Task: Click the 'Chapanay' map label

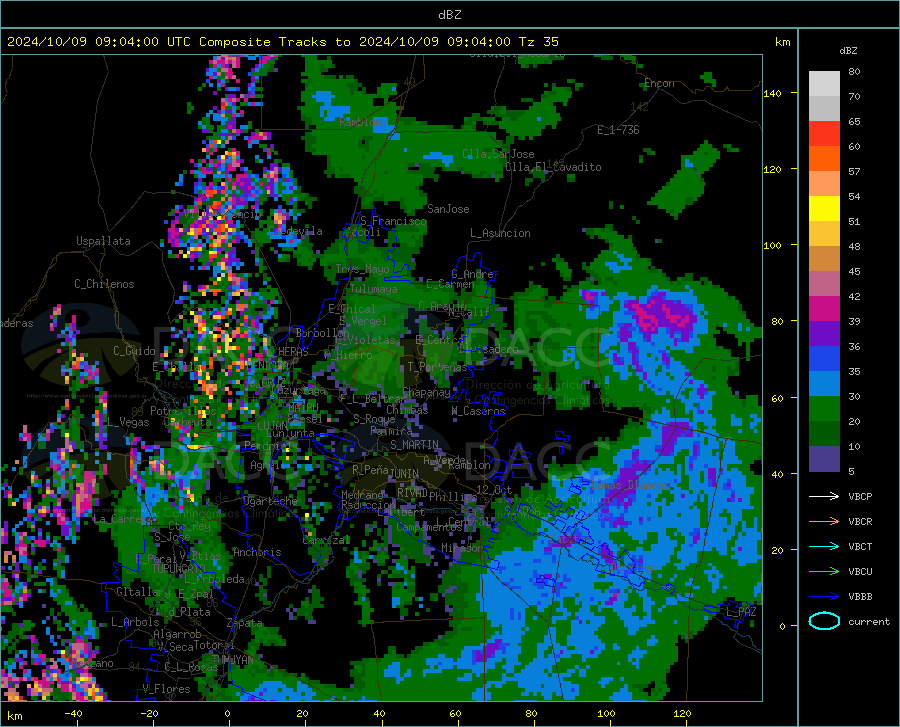Action: [x=426, y=392]
